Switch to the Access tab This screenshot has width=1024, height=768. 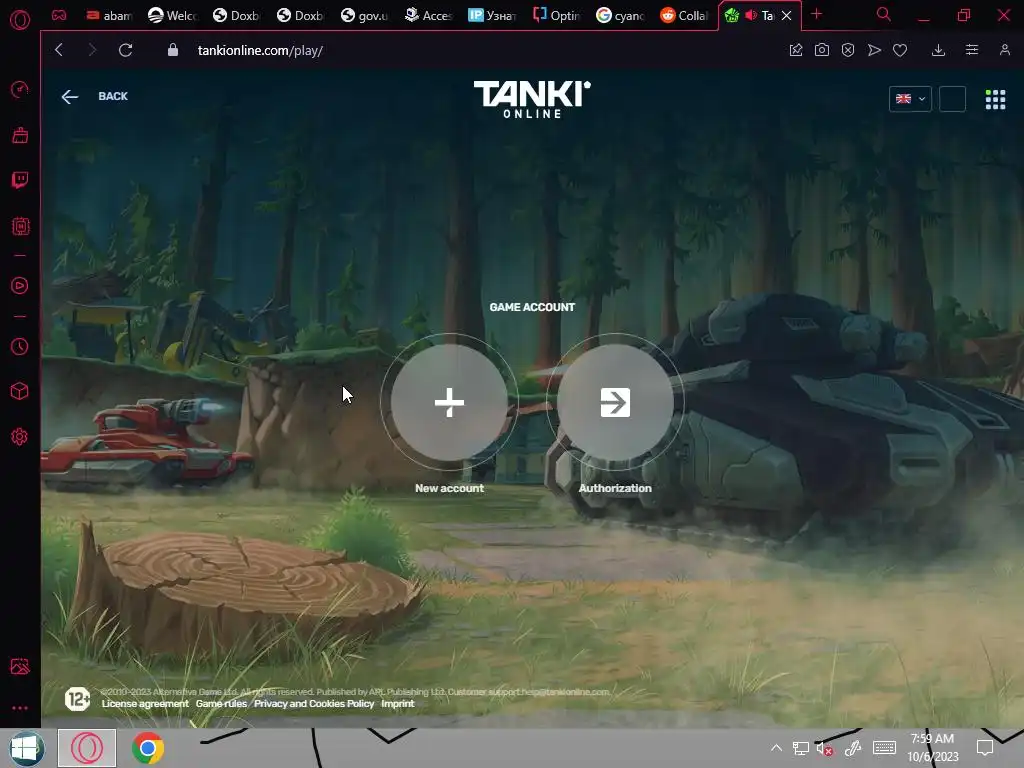pos(429,16)
